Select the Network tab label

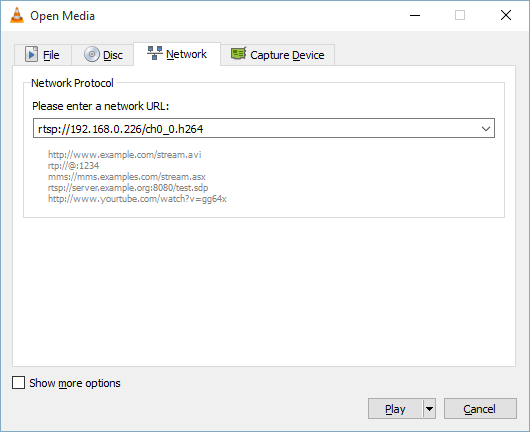click(186, 54)
